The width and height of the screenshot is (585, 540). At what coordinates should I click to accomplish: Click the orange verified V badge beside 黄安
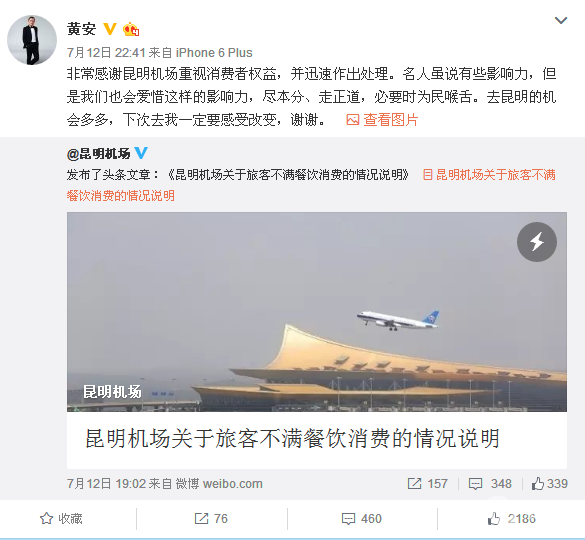[110, 29]
